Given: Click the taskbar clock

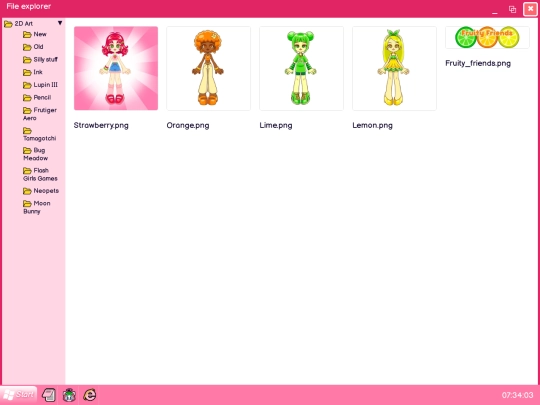Looking at the screenshot, I should [x=518, y=395].
